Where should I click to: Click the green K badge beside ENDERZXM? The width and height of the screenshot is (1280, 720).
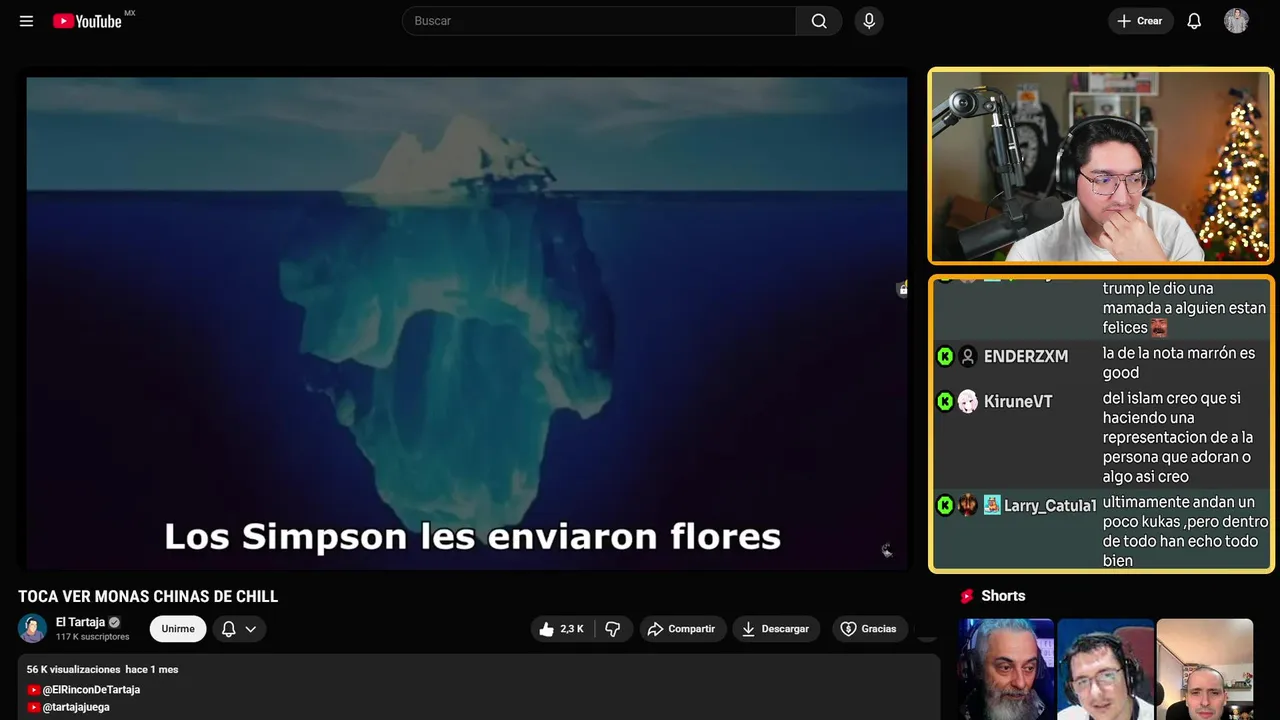(x=944, y=356)
